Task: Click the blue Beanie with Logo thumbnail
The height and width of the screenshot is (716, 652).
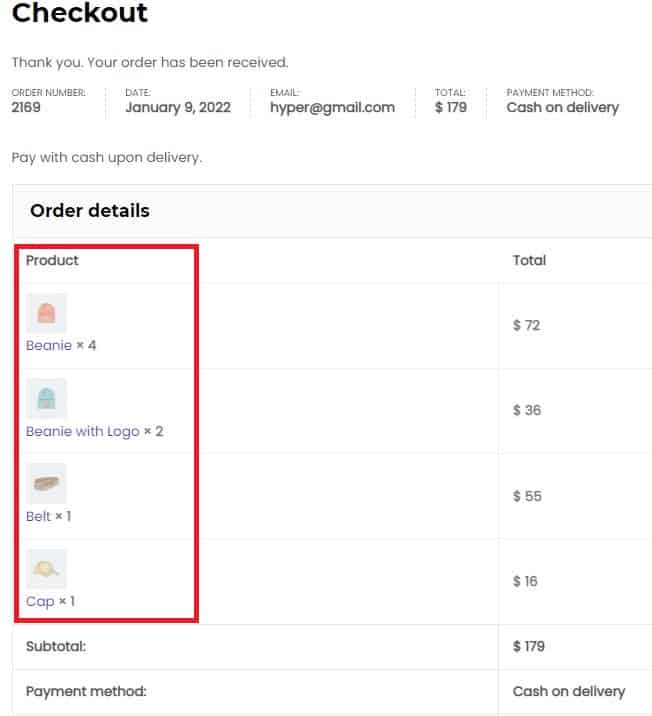Action: pos(46,398)
